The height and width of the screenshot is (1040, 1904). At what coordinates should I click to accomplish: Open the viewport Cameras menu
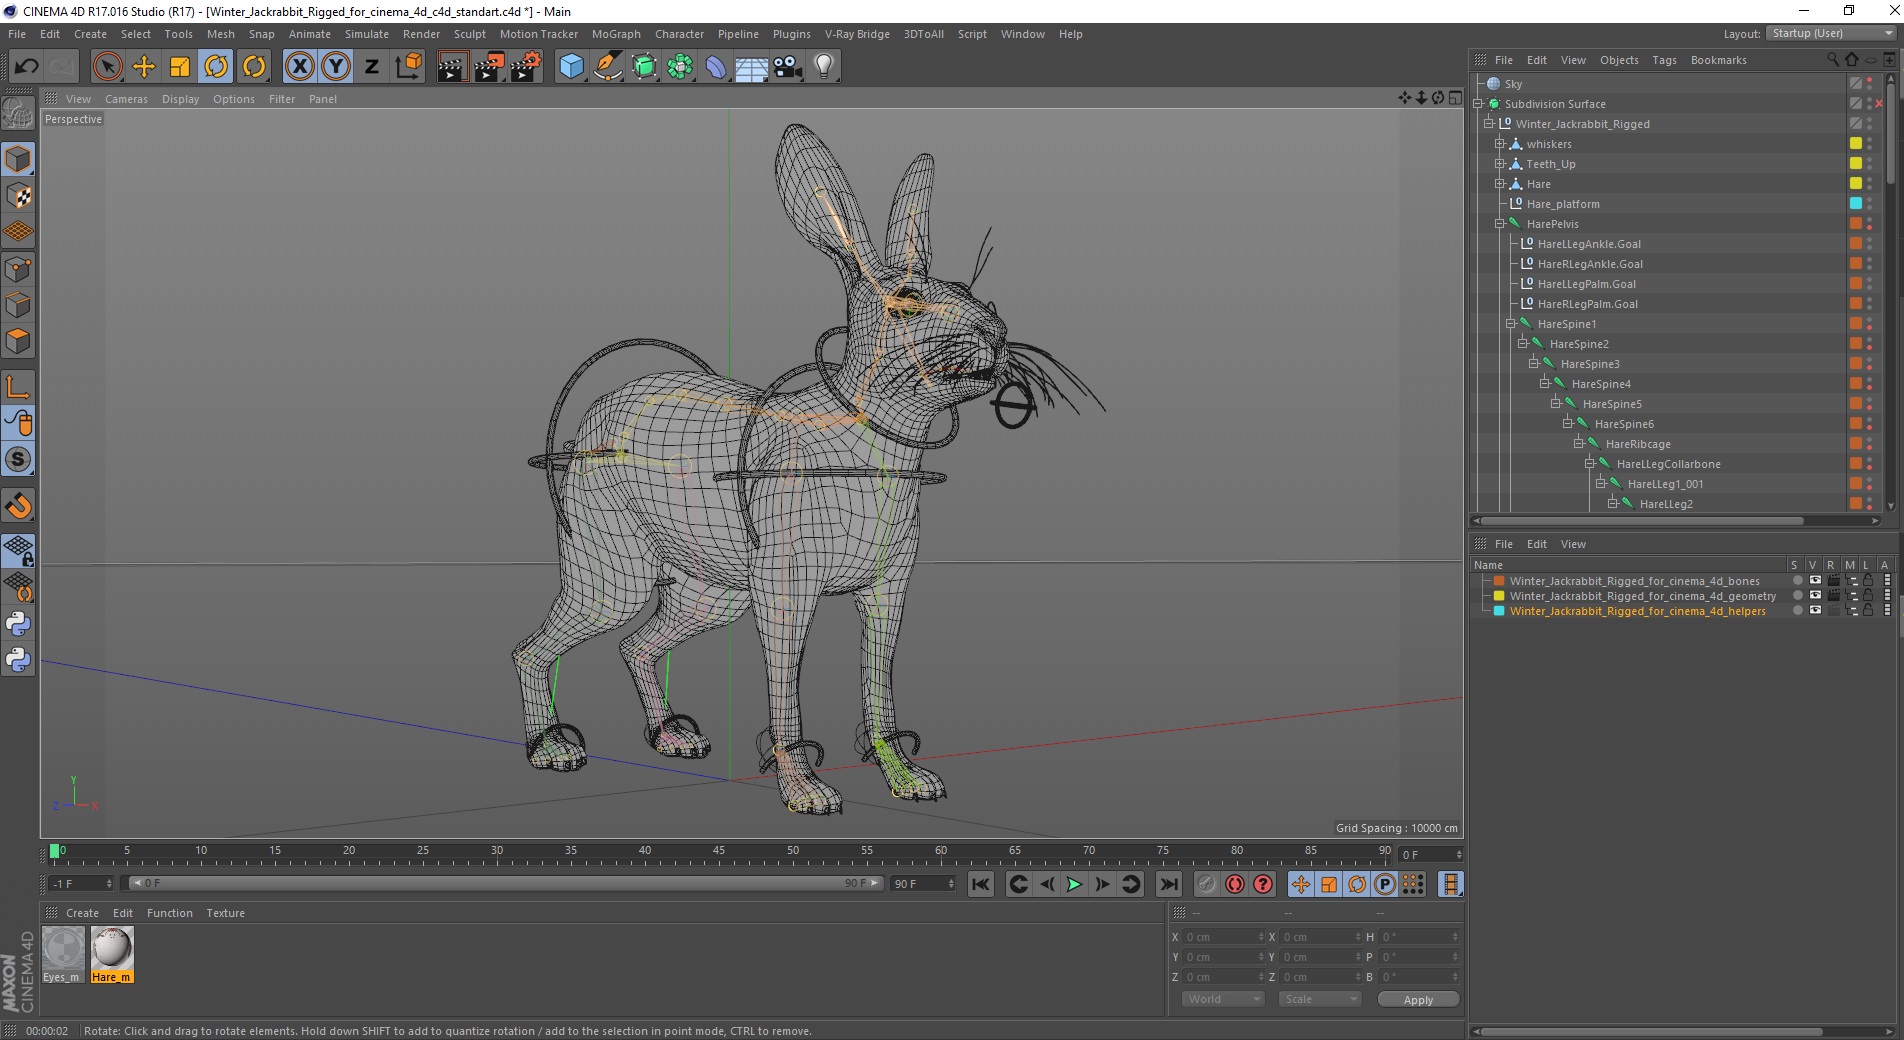126,99
